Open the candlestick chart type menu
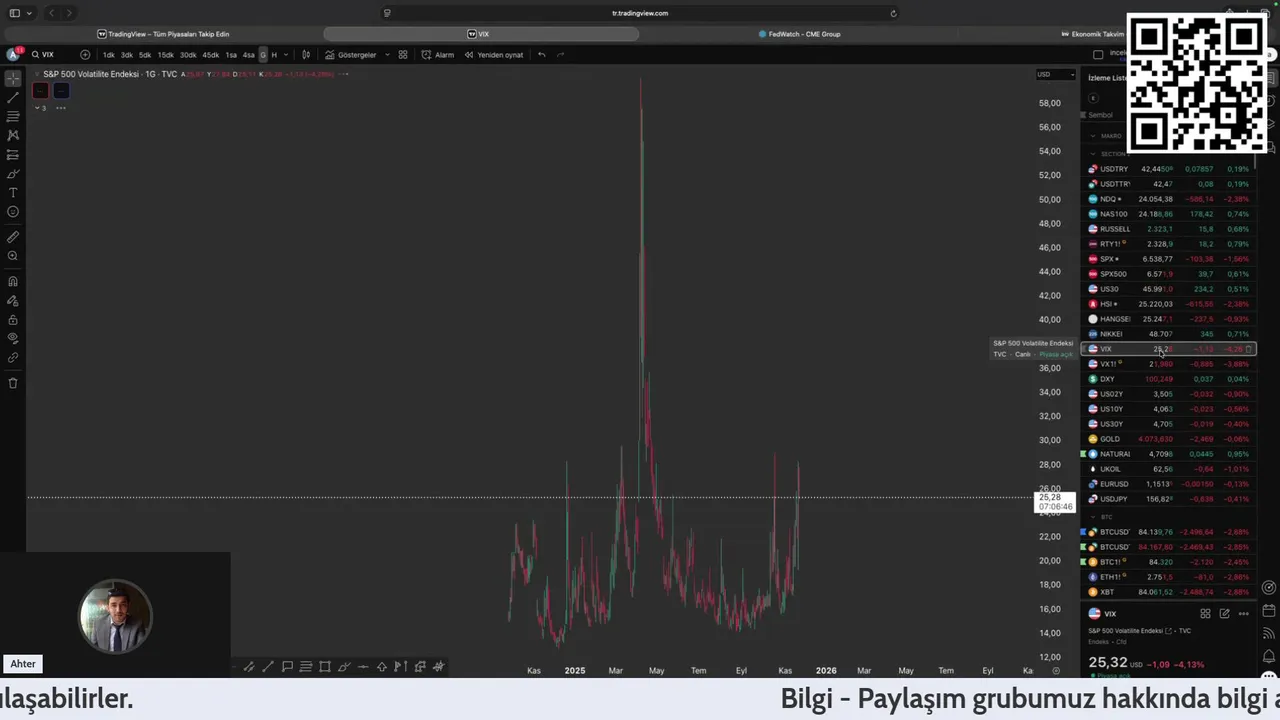 pos(306,55)
